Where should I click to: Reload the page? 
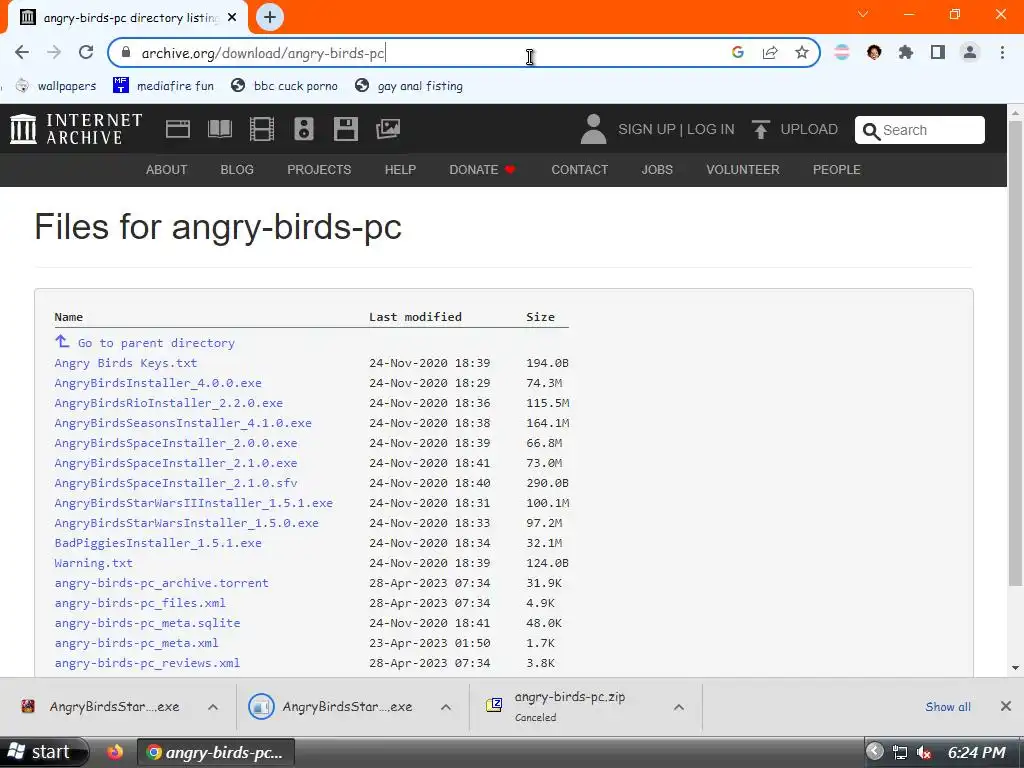(x=86, y=52)
